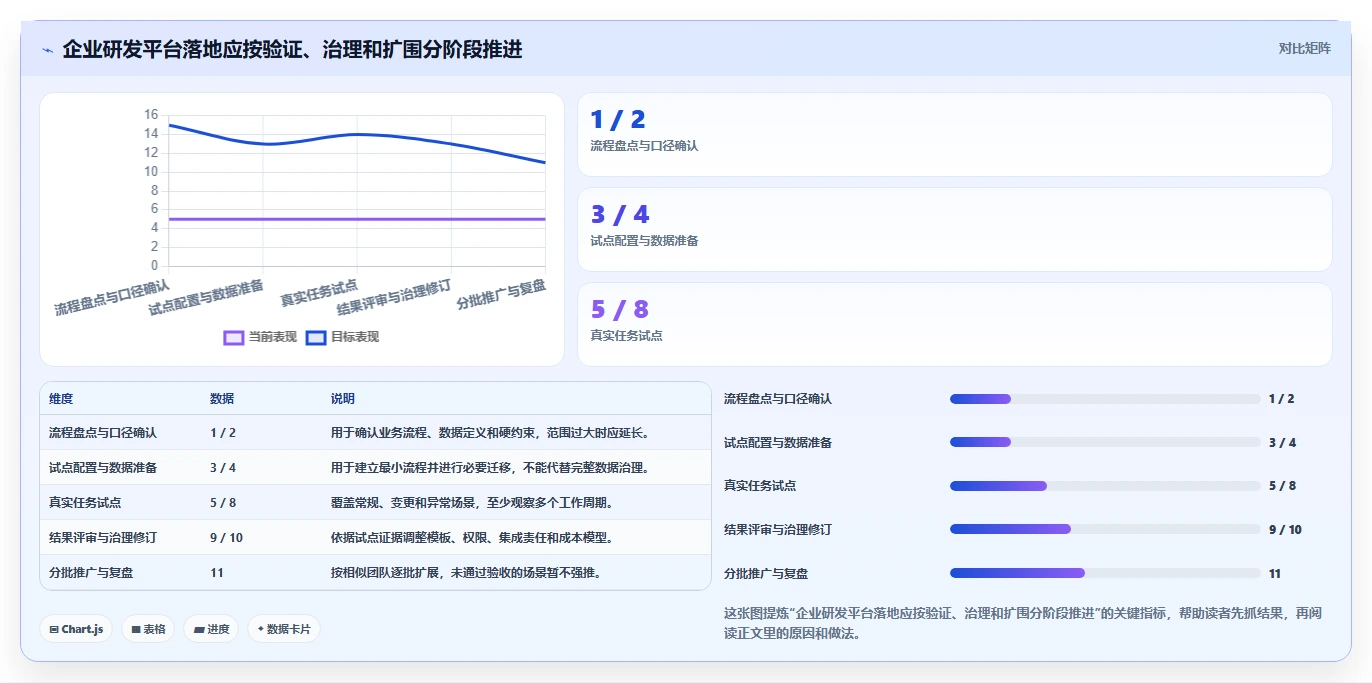The width and height of the screenshot is (1372, 683).
Task: Click the 分批推广与复盘 label beside its progress bar
Action: point(766,573)
